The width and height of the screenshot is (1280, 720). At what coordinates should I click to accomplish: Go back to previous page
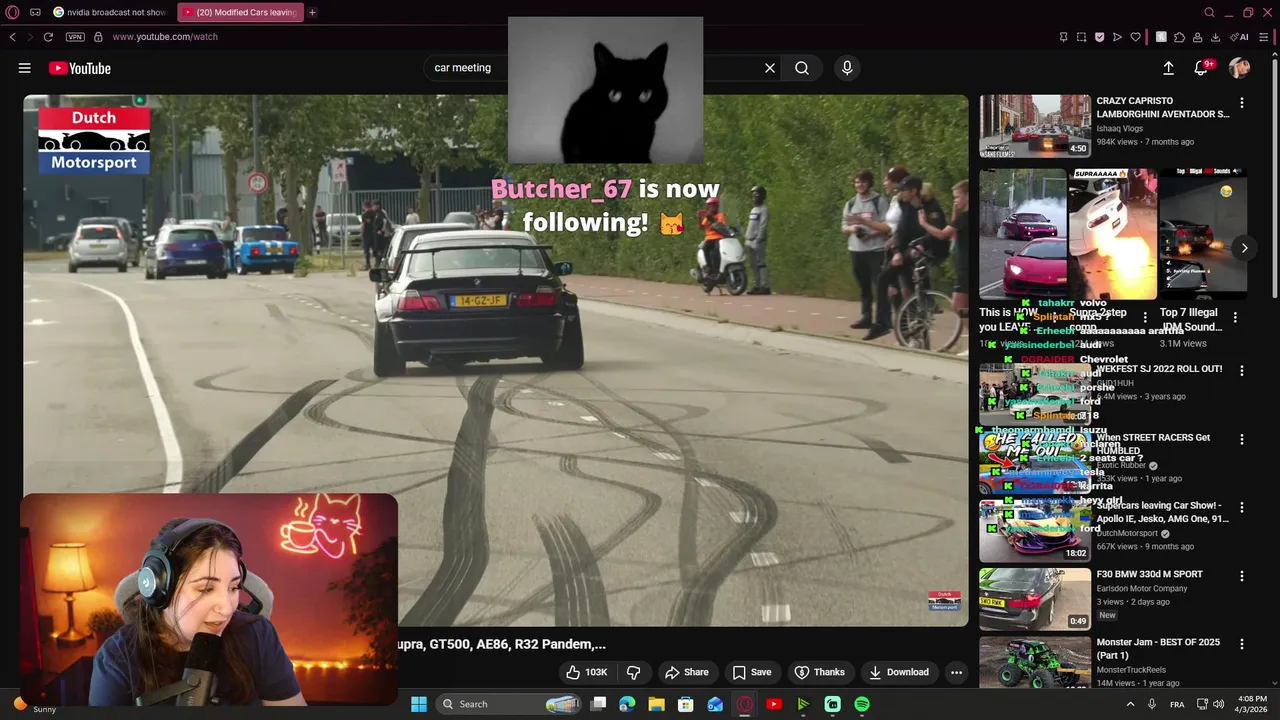tap(12, 37)
